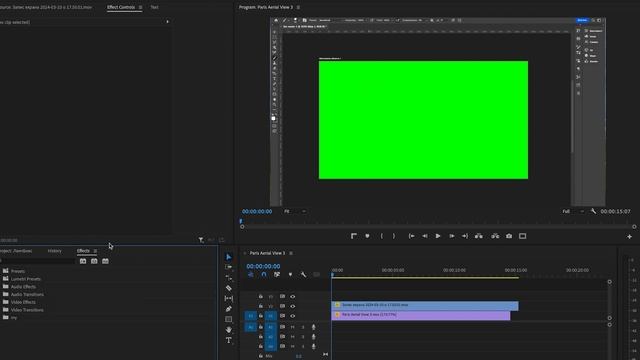The width and height of the screenshot is (640, 360).
Task: Play the sequence in Program Monitor
Action: [438, 236]
